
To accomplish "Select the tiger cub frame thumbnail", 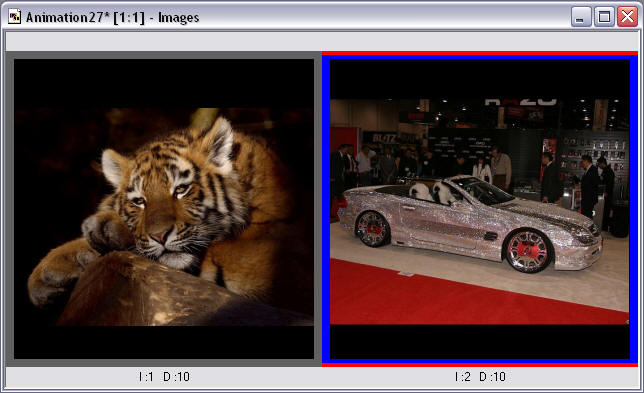I will click(164, 209).
